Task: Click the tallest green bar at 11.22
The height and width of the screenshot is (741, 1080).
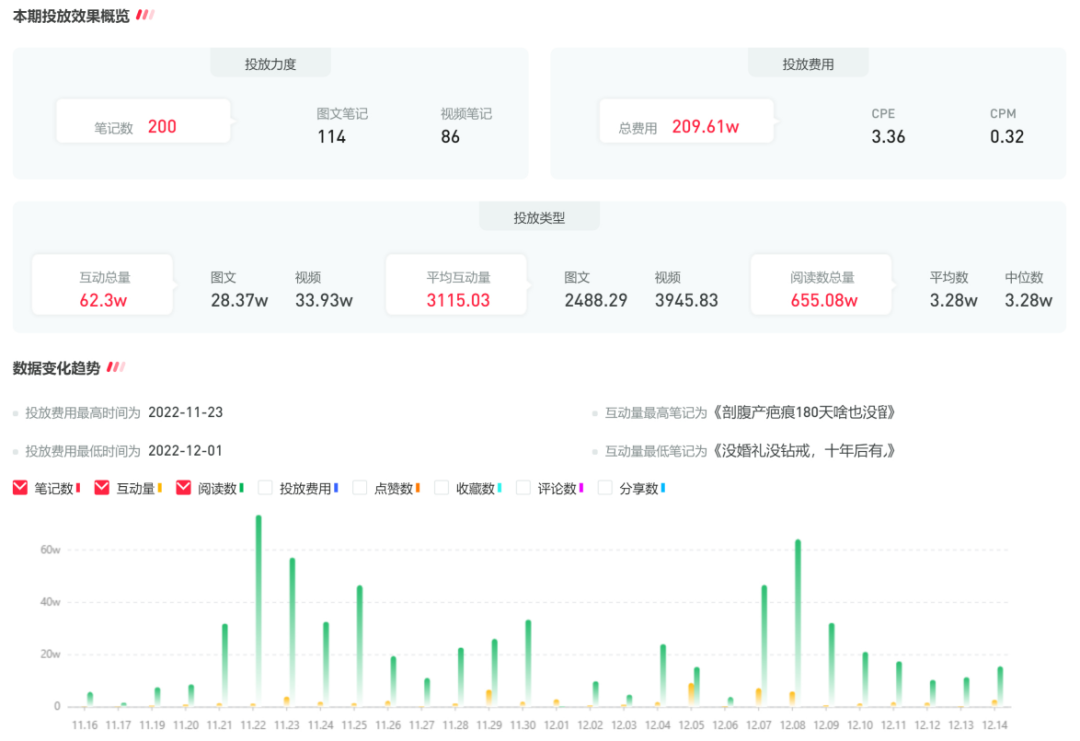Action: tap(259, 610)
